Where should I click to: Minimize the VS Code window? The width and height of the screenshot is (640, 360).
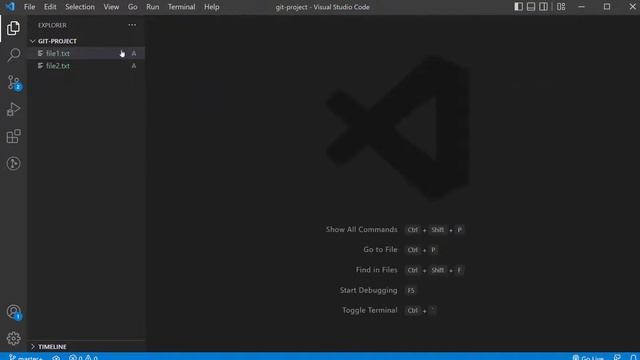(x=581, y=7)
